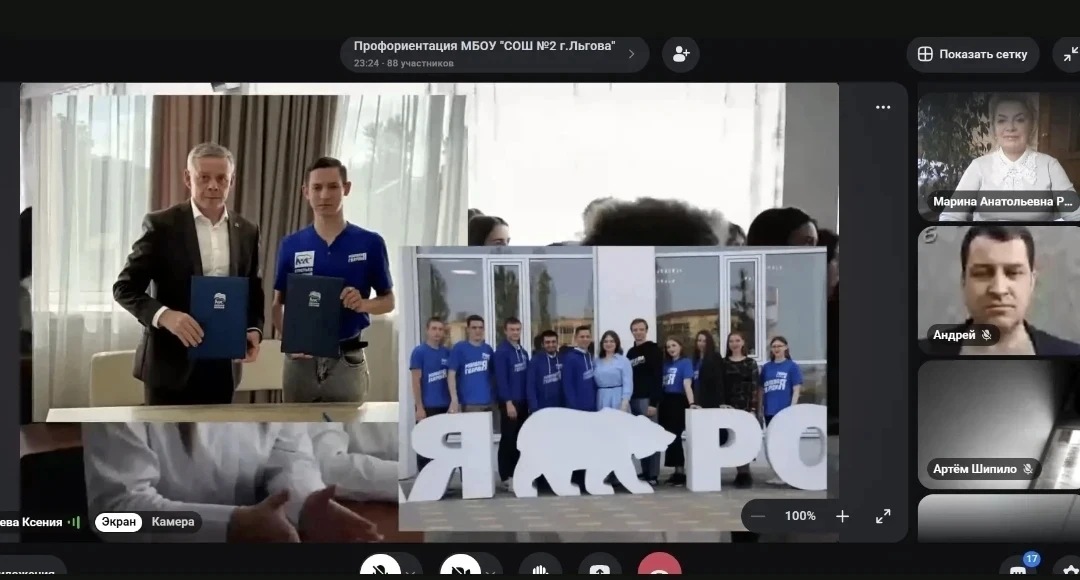
Task: Expand camera options arrow
Action: [x=490, y=572]
